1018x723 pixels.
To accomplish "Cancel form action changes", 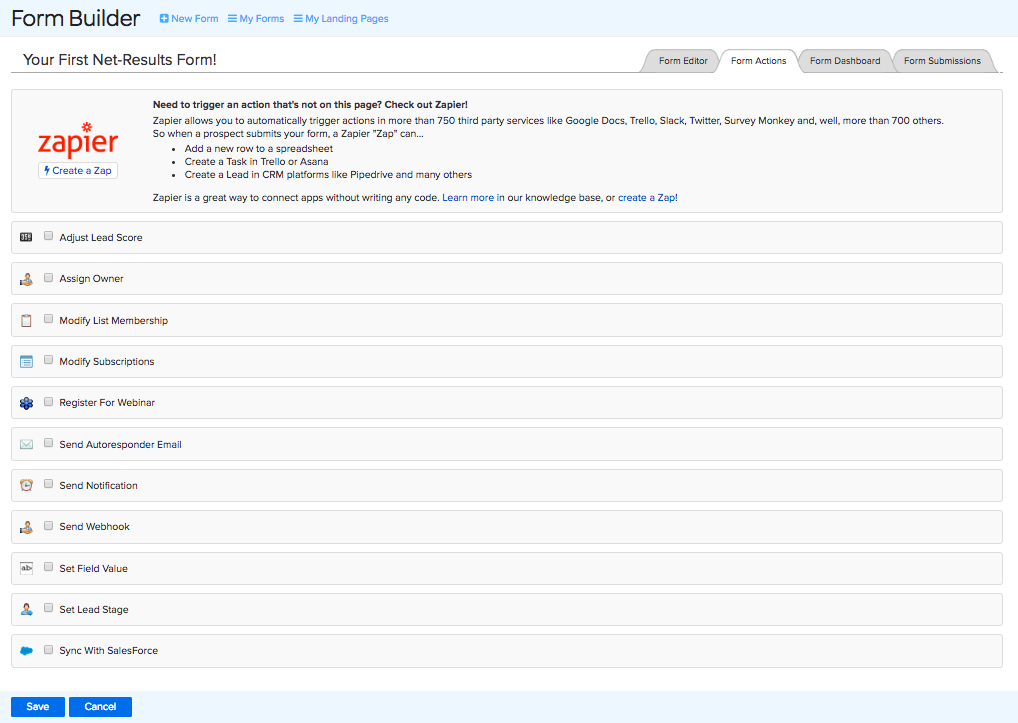I will coord(100,707).
